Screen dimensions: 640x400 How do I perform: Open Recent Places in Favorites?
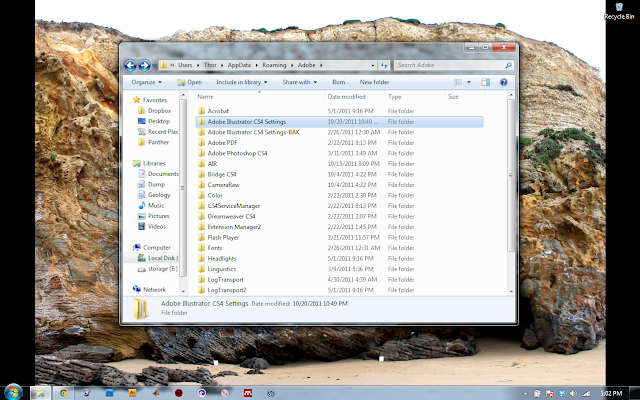pyautogui.click(x=158, y=132)
